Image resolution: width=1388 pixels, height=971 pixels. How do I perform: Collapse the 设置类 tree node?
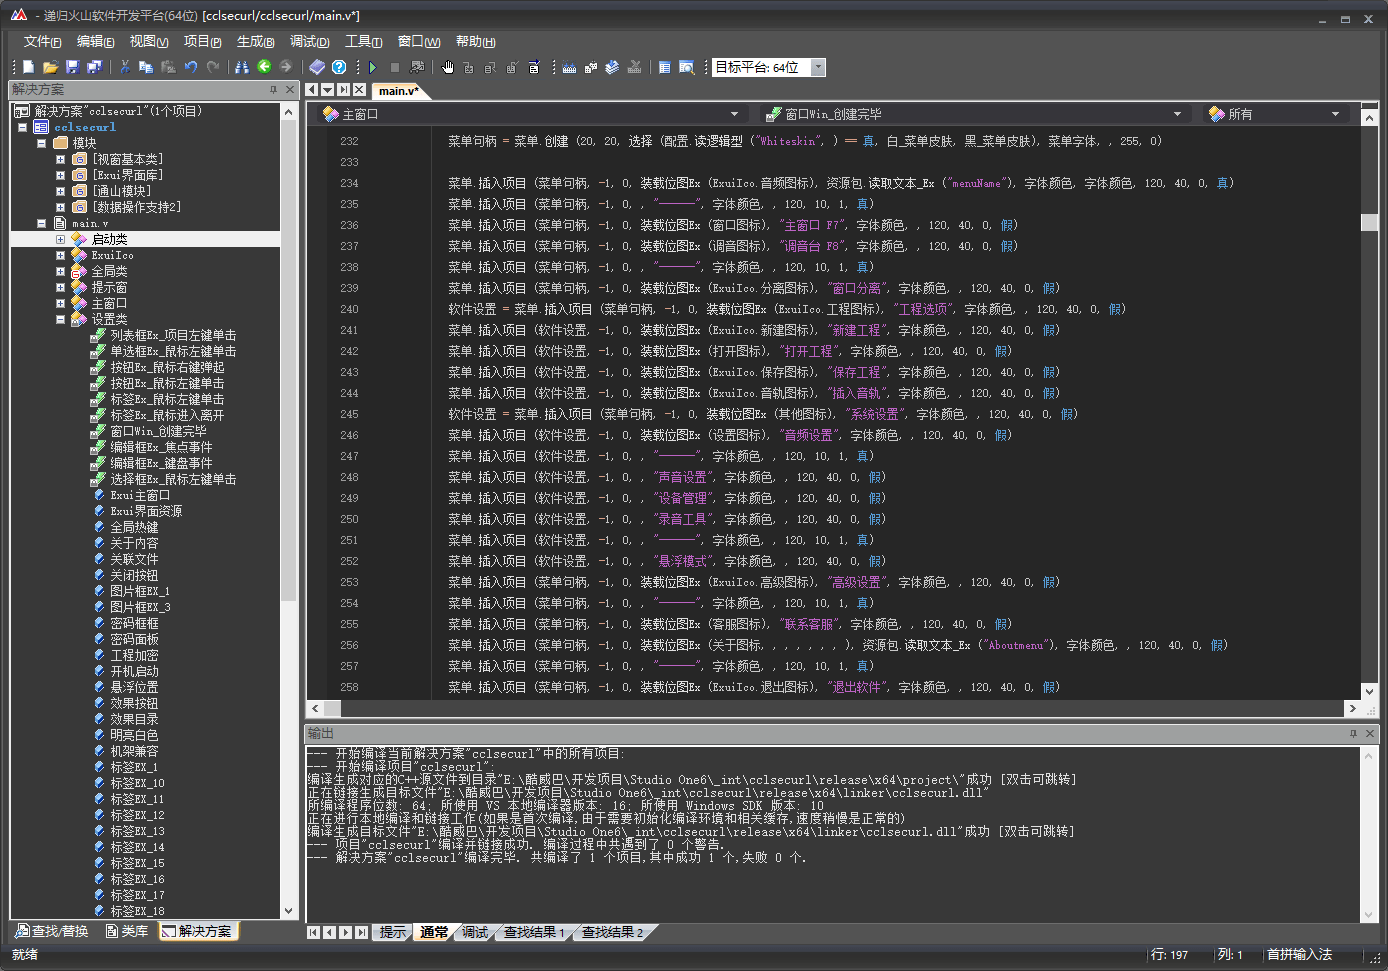point(60,319)
